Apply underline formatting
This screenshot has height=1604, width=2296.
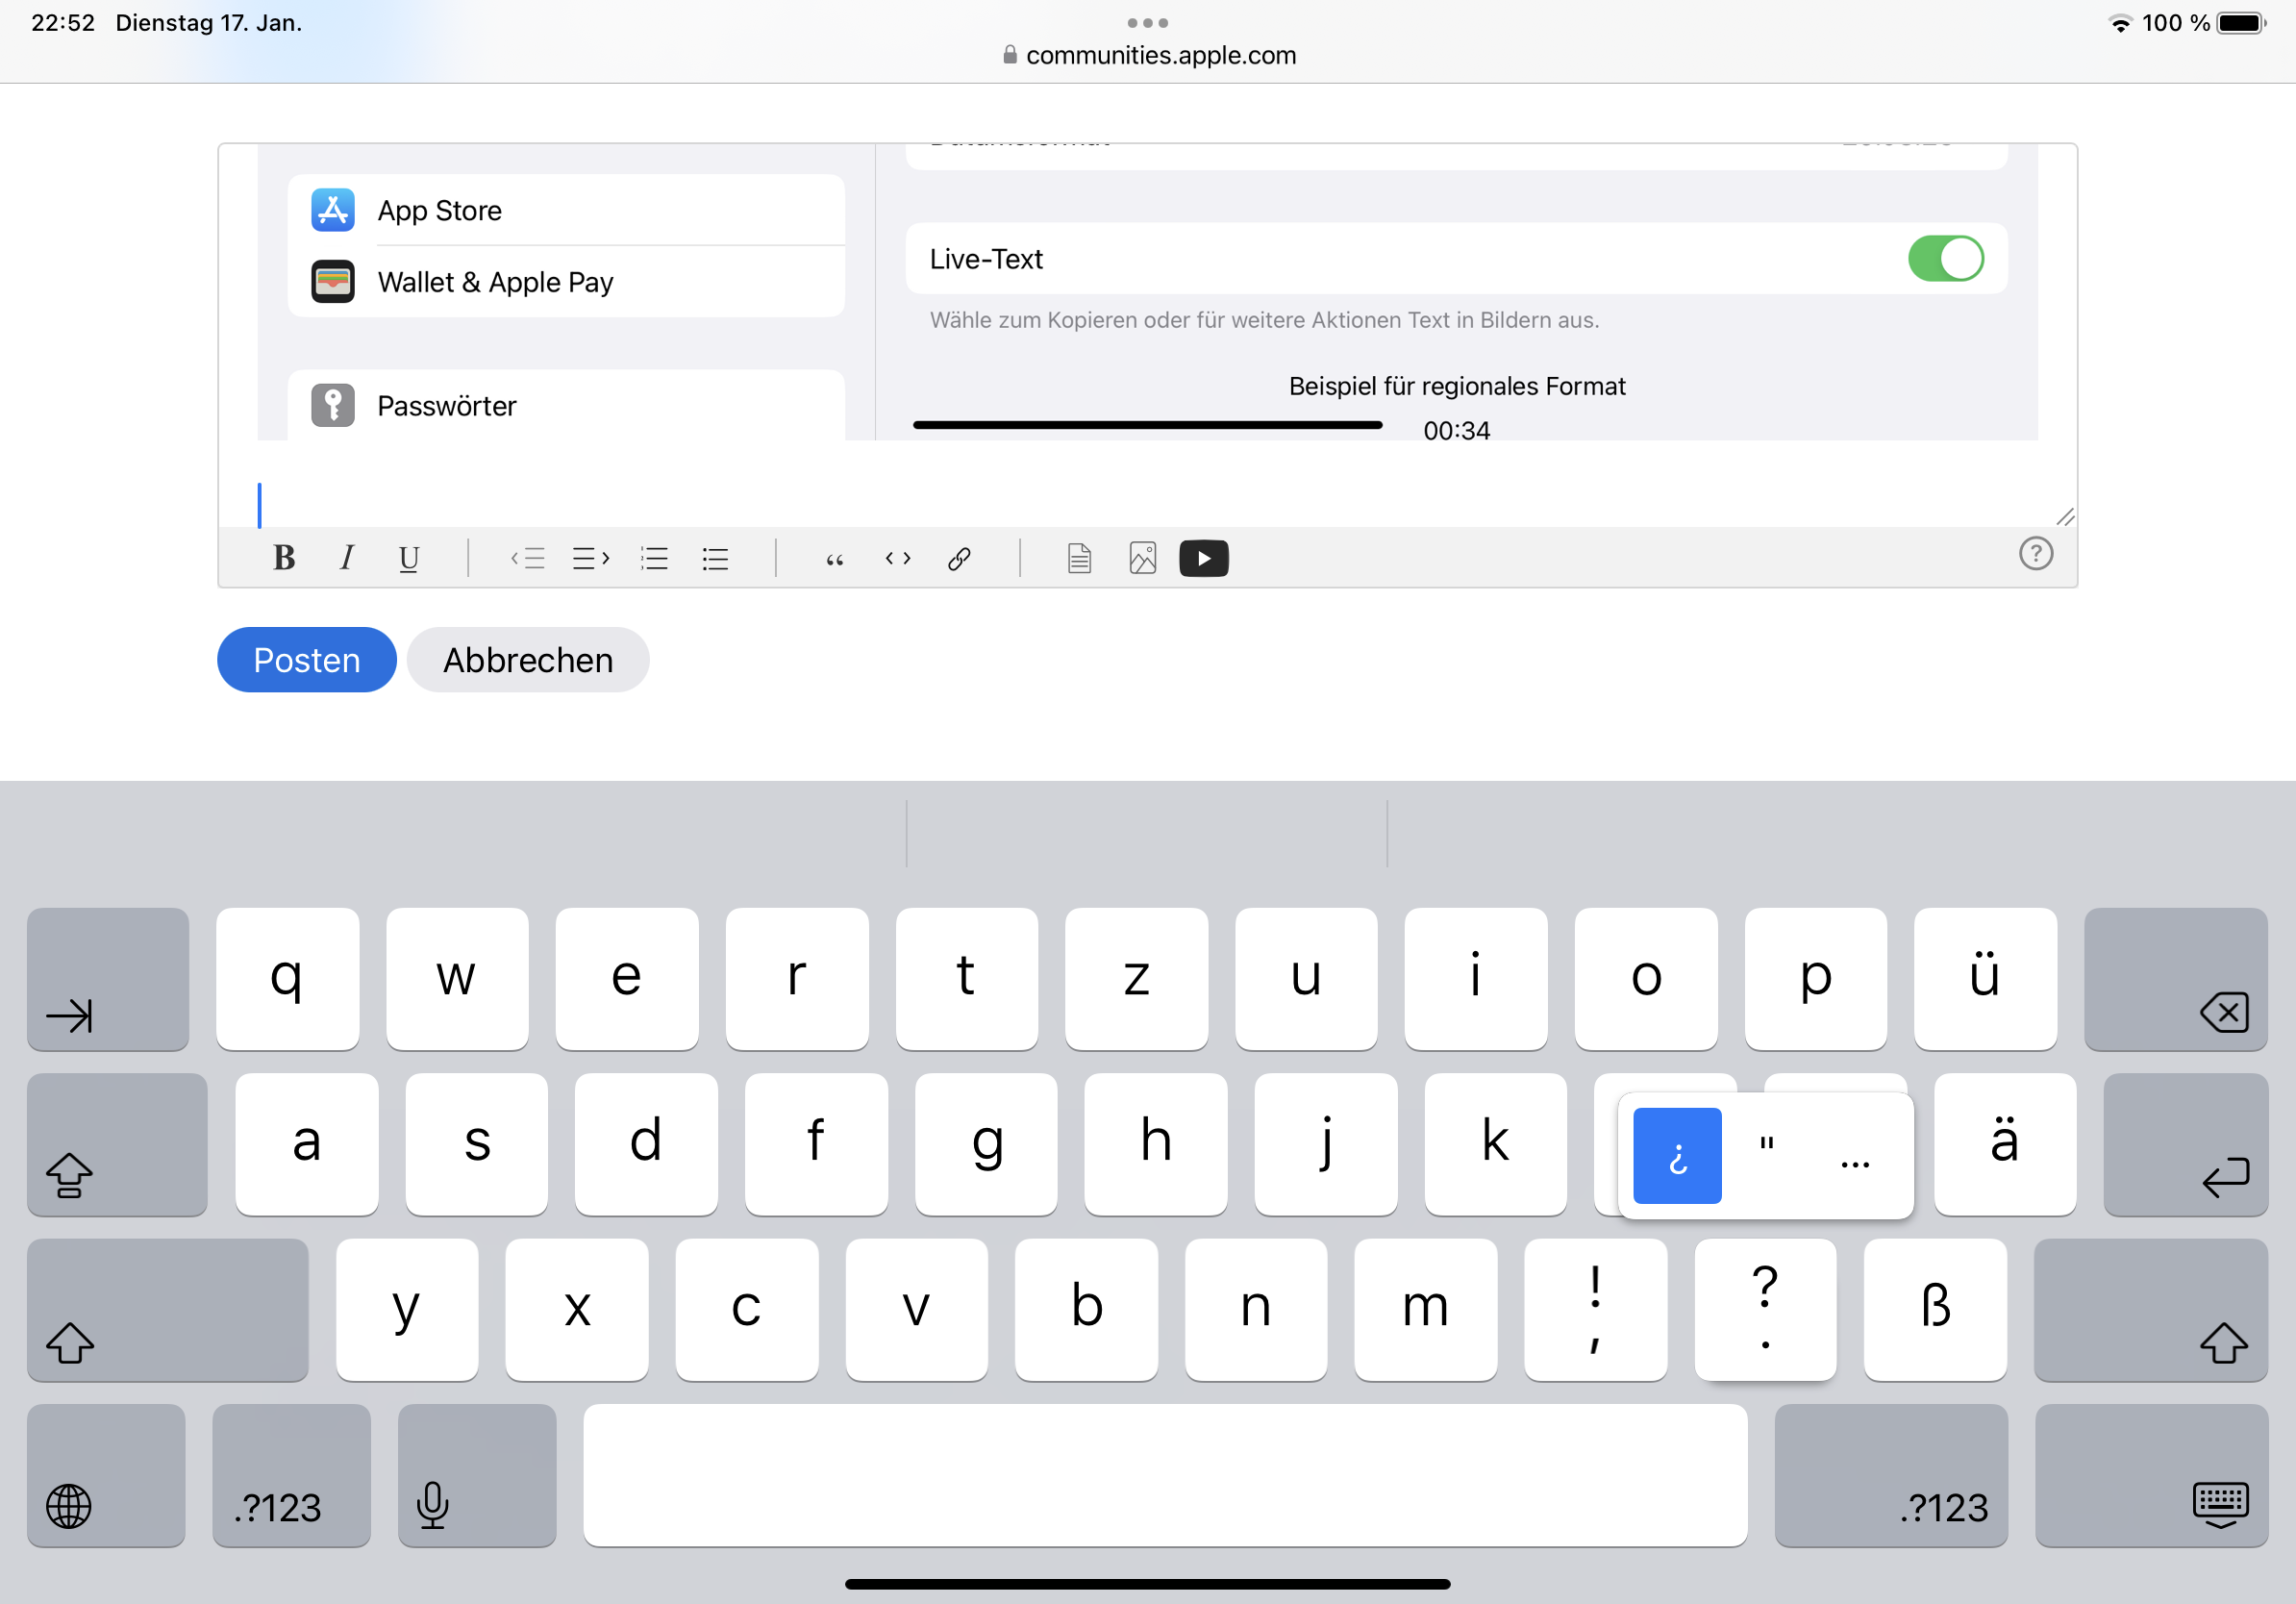(x=408, y=558)
